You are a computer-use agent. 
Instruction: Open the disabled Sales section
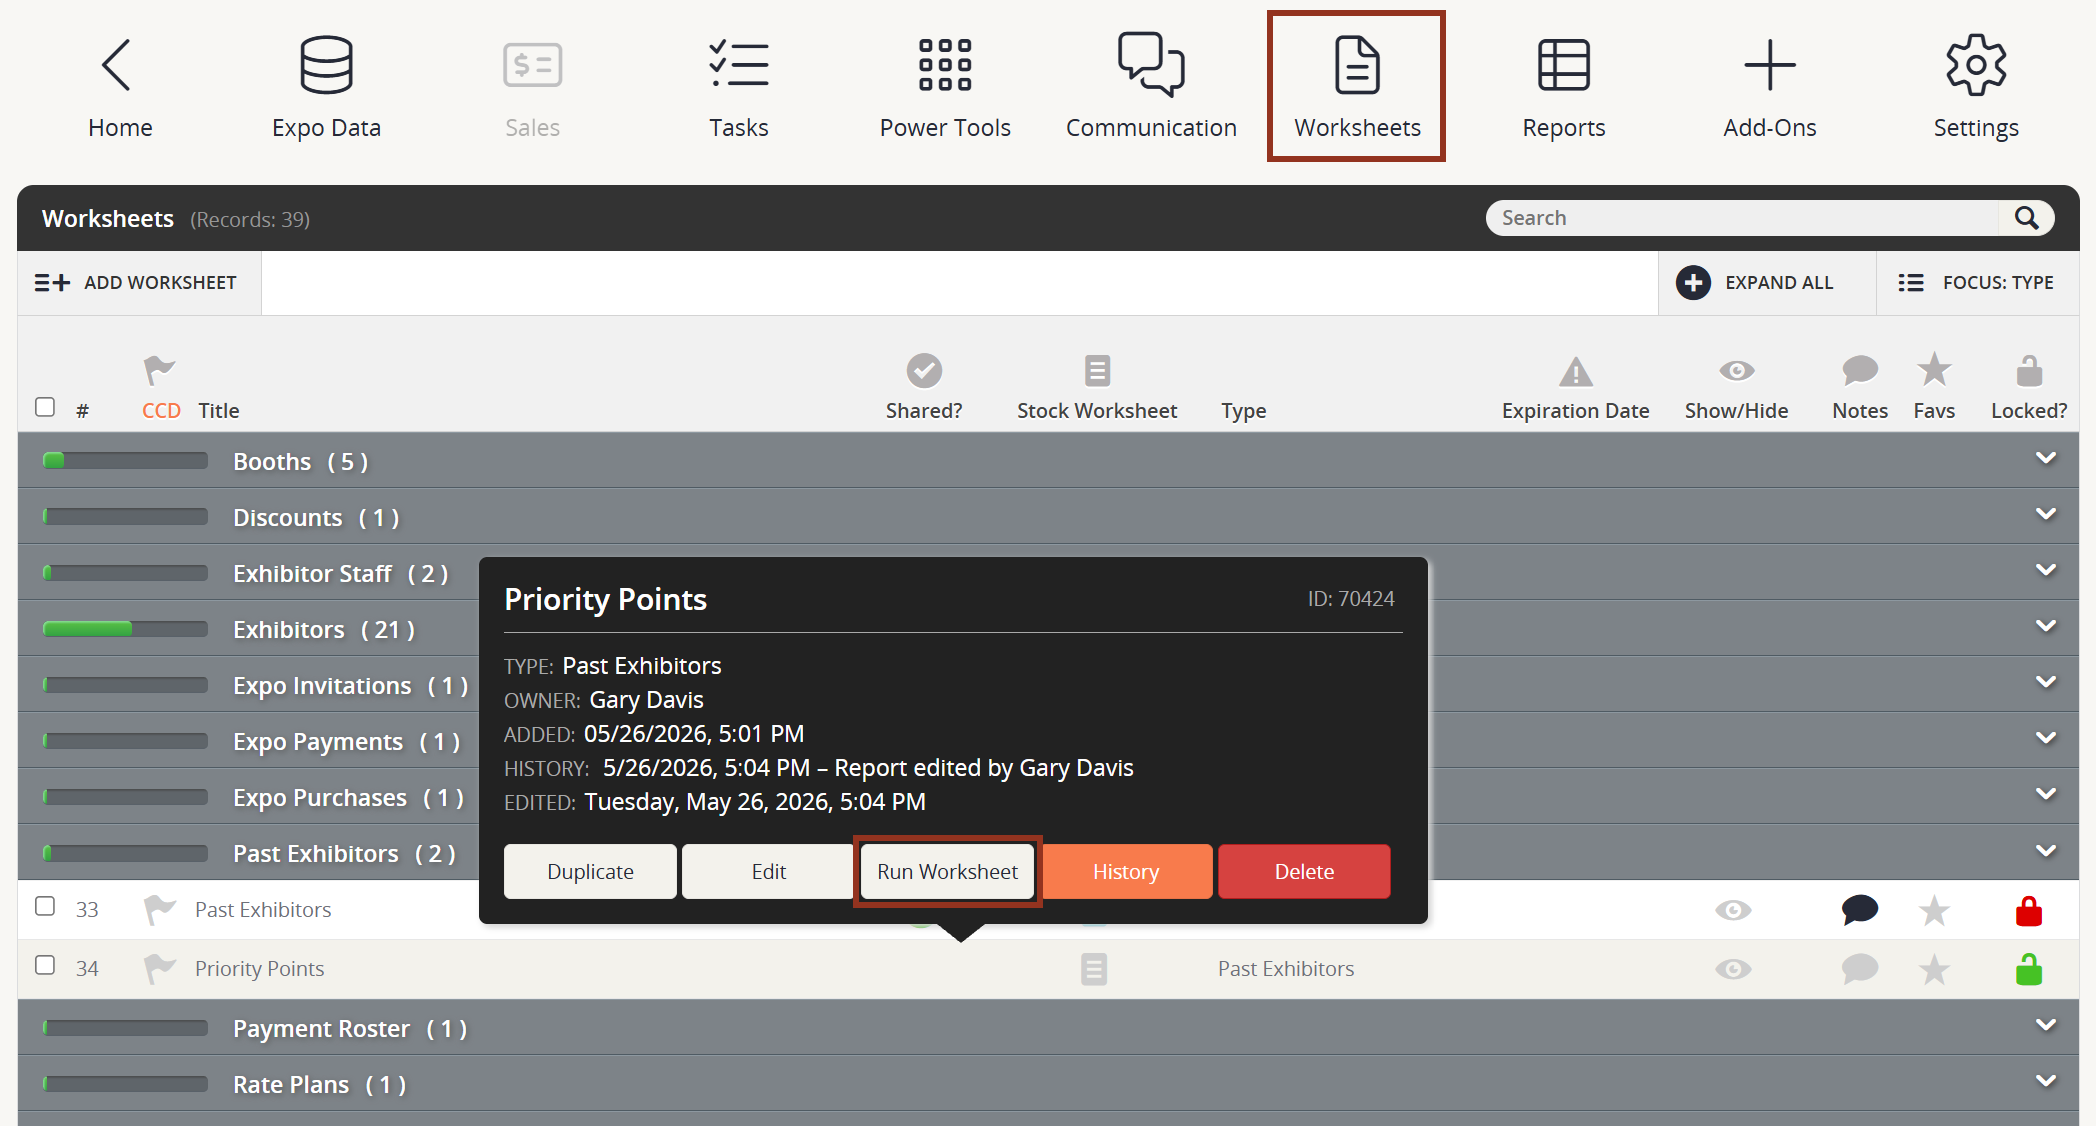click(x=532, y=88)
